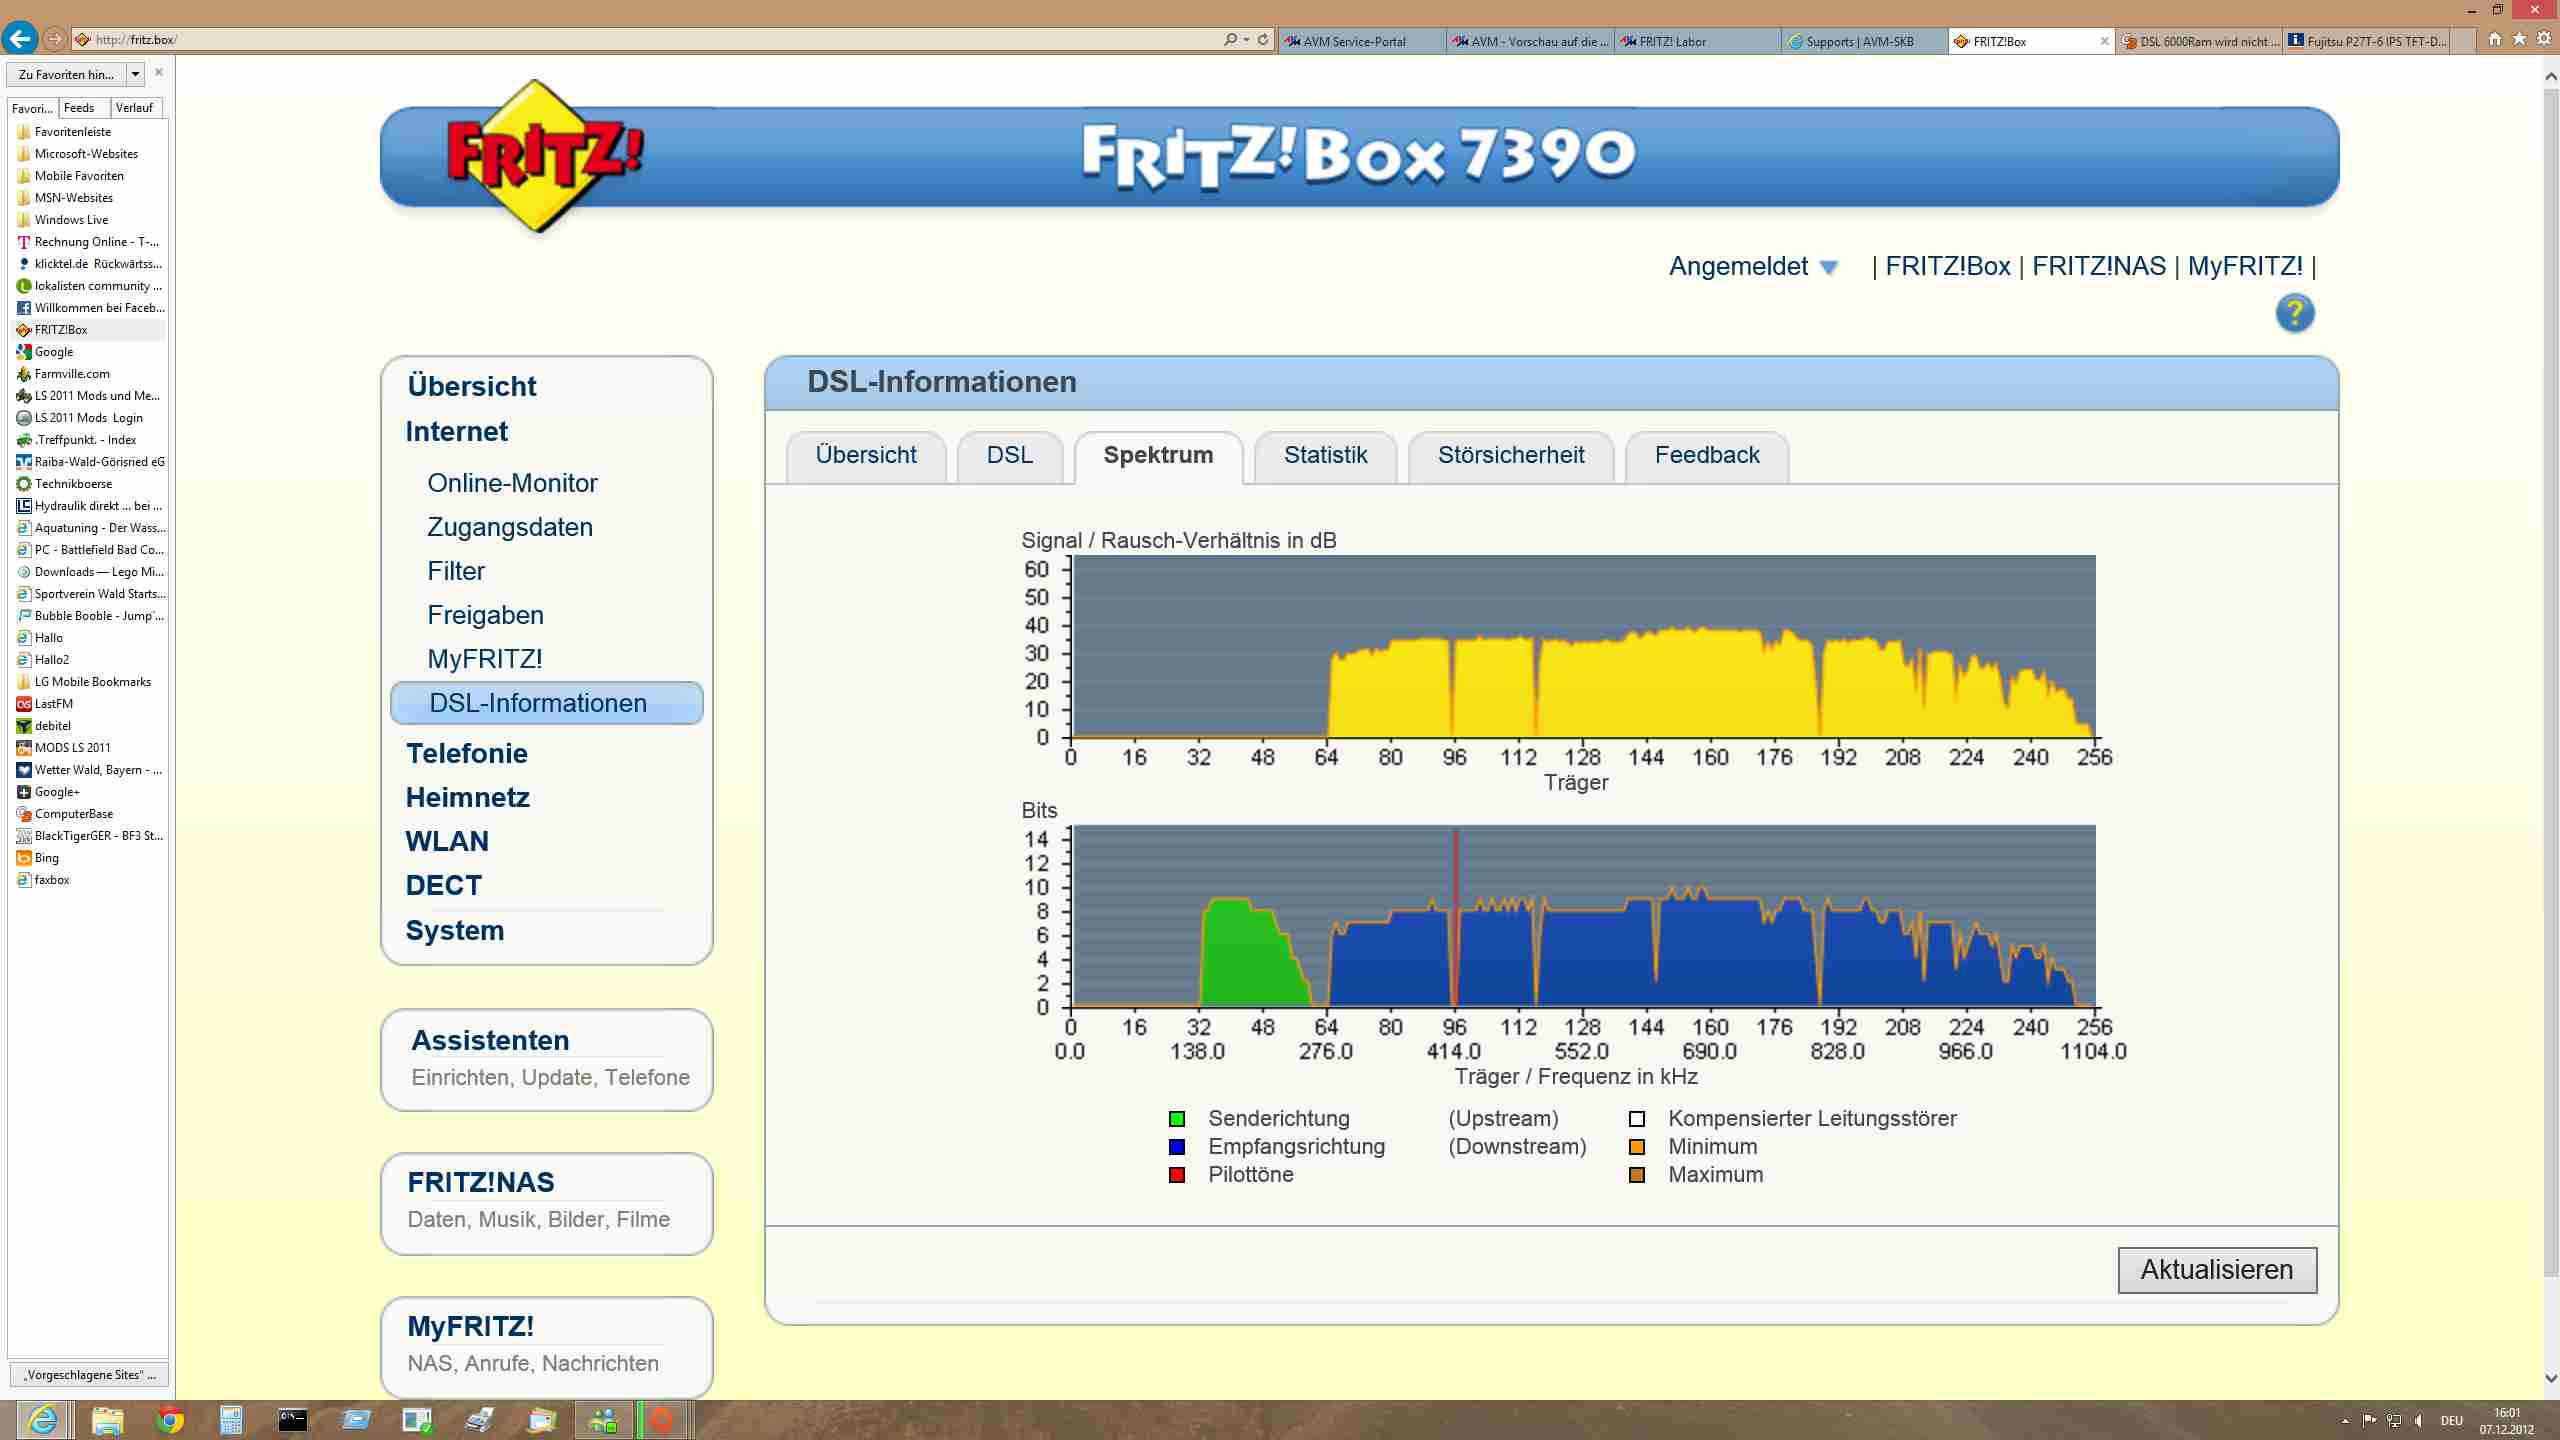Click the green Senderichtung legend swatch
Image resolution: width=2560 pixels, height=1440 pixels.
1177,1119
